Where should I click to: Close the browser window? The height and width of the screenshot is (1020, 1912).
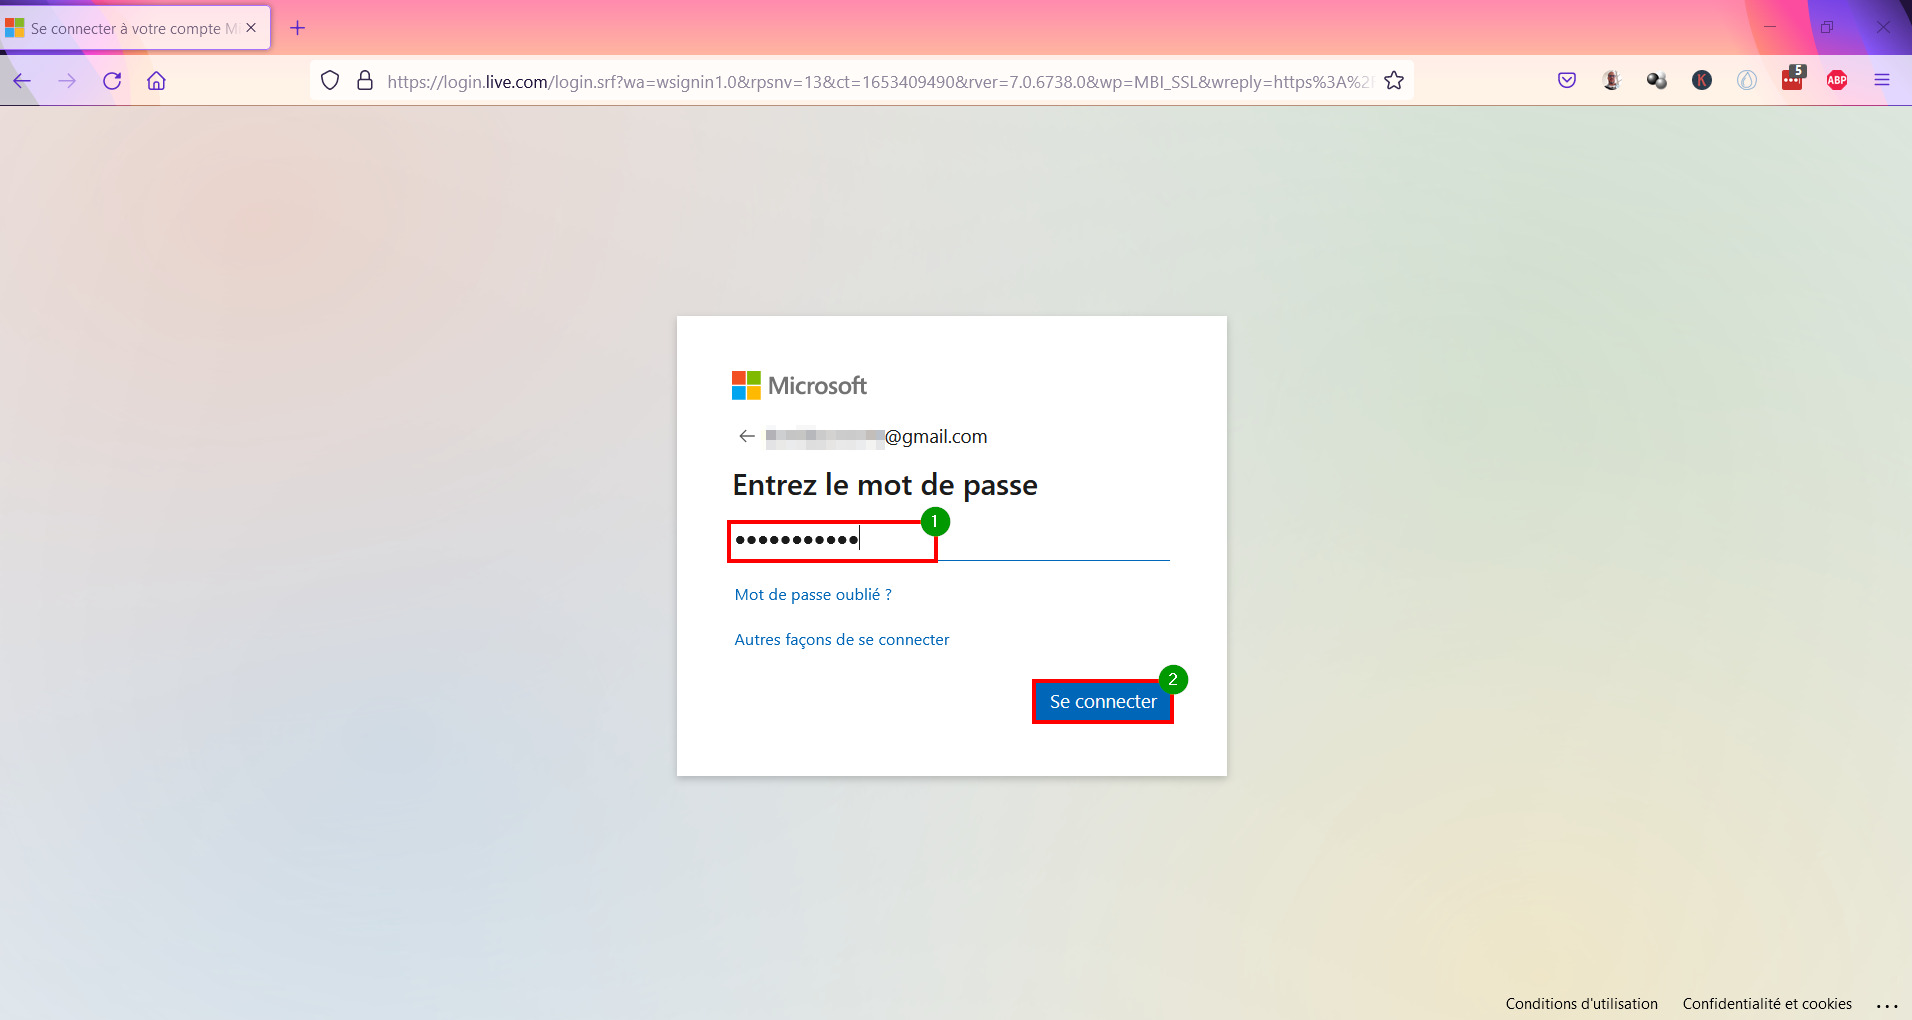pos(1883,27)
